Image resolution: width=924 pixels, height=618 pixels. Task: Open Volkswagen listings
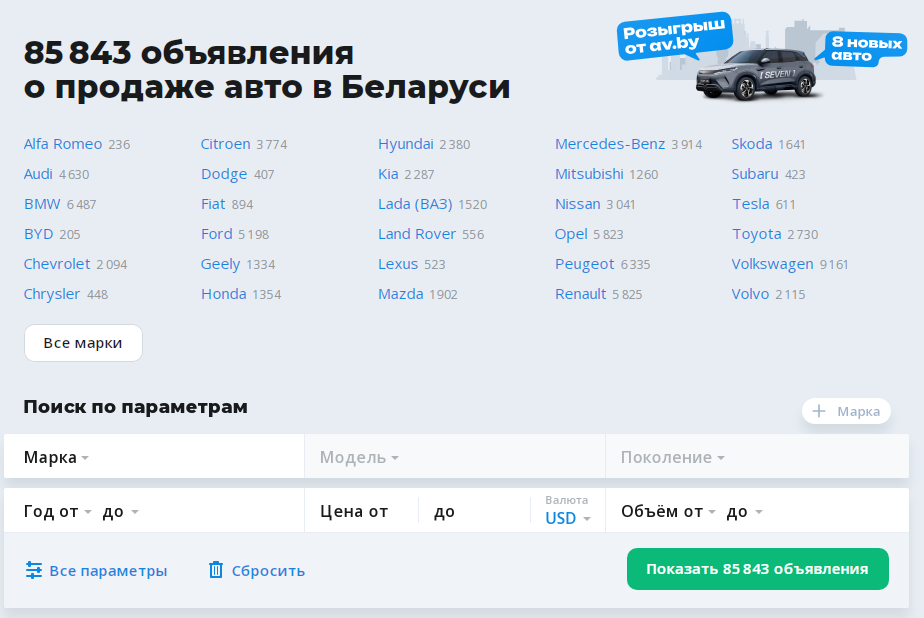click(x=773, y=265)
